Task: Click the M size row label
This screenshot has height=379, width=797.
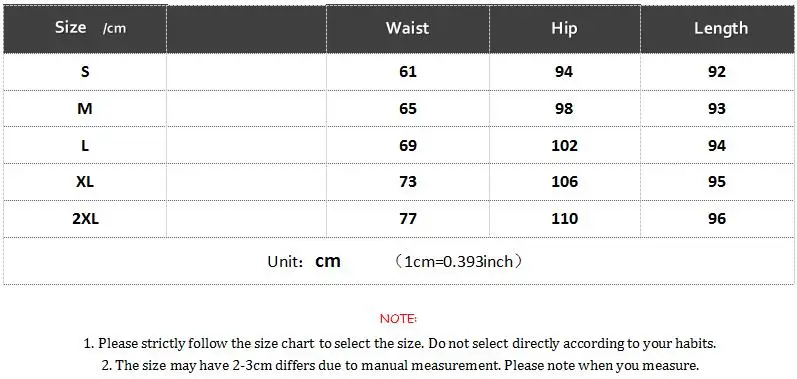Action: (x=85, y=109)
